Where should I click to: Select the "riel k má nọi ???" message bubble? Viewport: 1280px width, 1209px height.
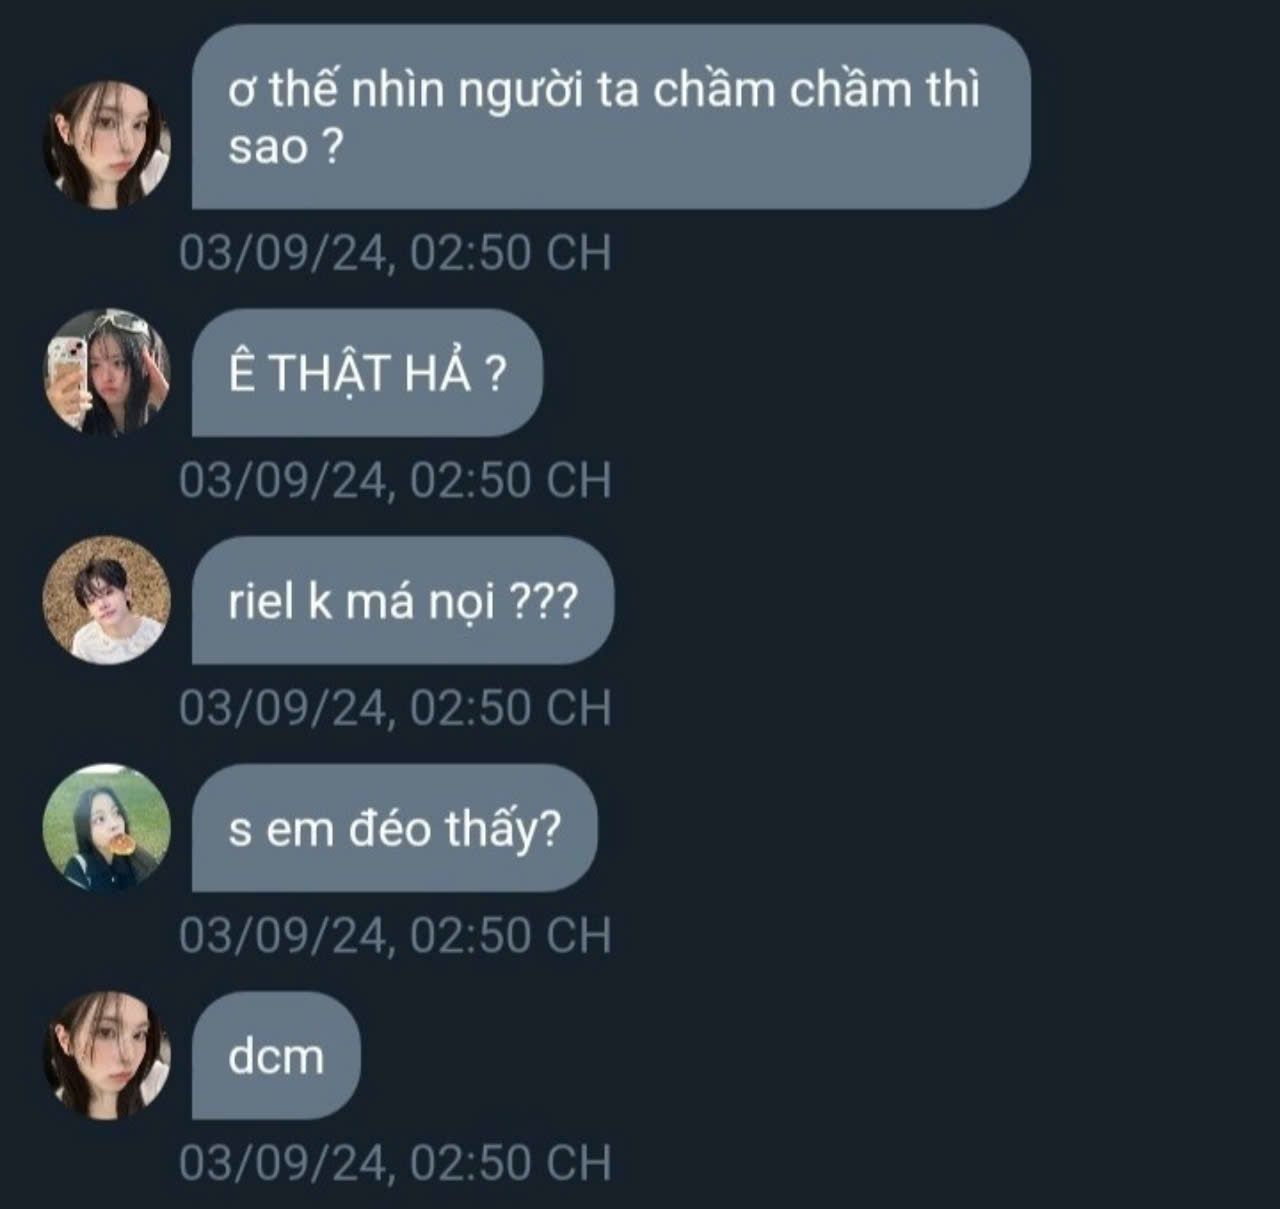[x=403, y=600]
